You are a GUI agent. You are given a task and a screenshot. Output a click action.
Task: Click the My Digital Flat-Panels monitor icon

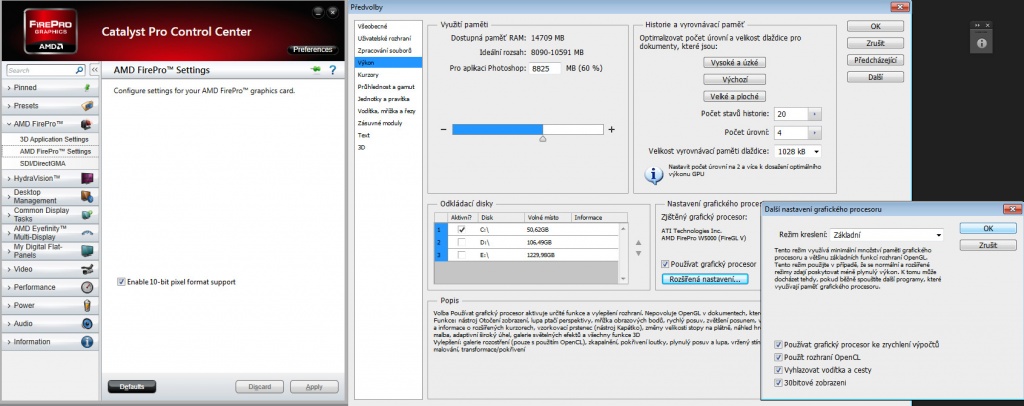point(86,251)
